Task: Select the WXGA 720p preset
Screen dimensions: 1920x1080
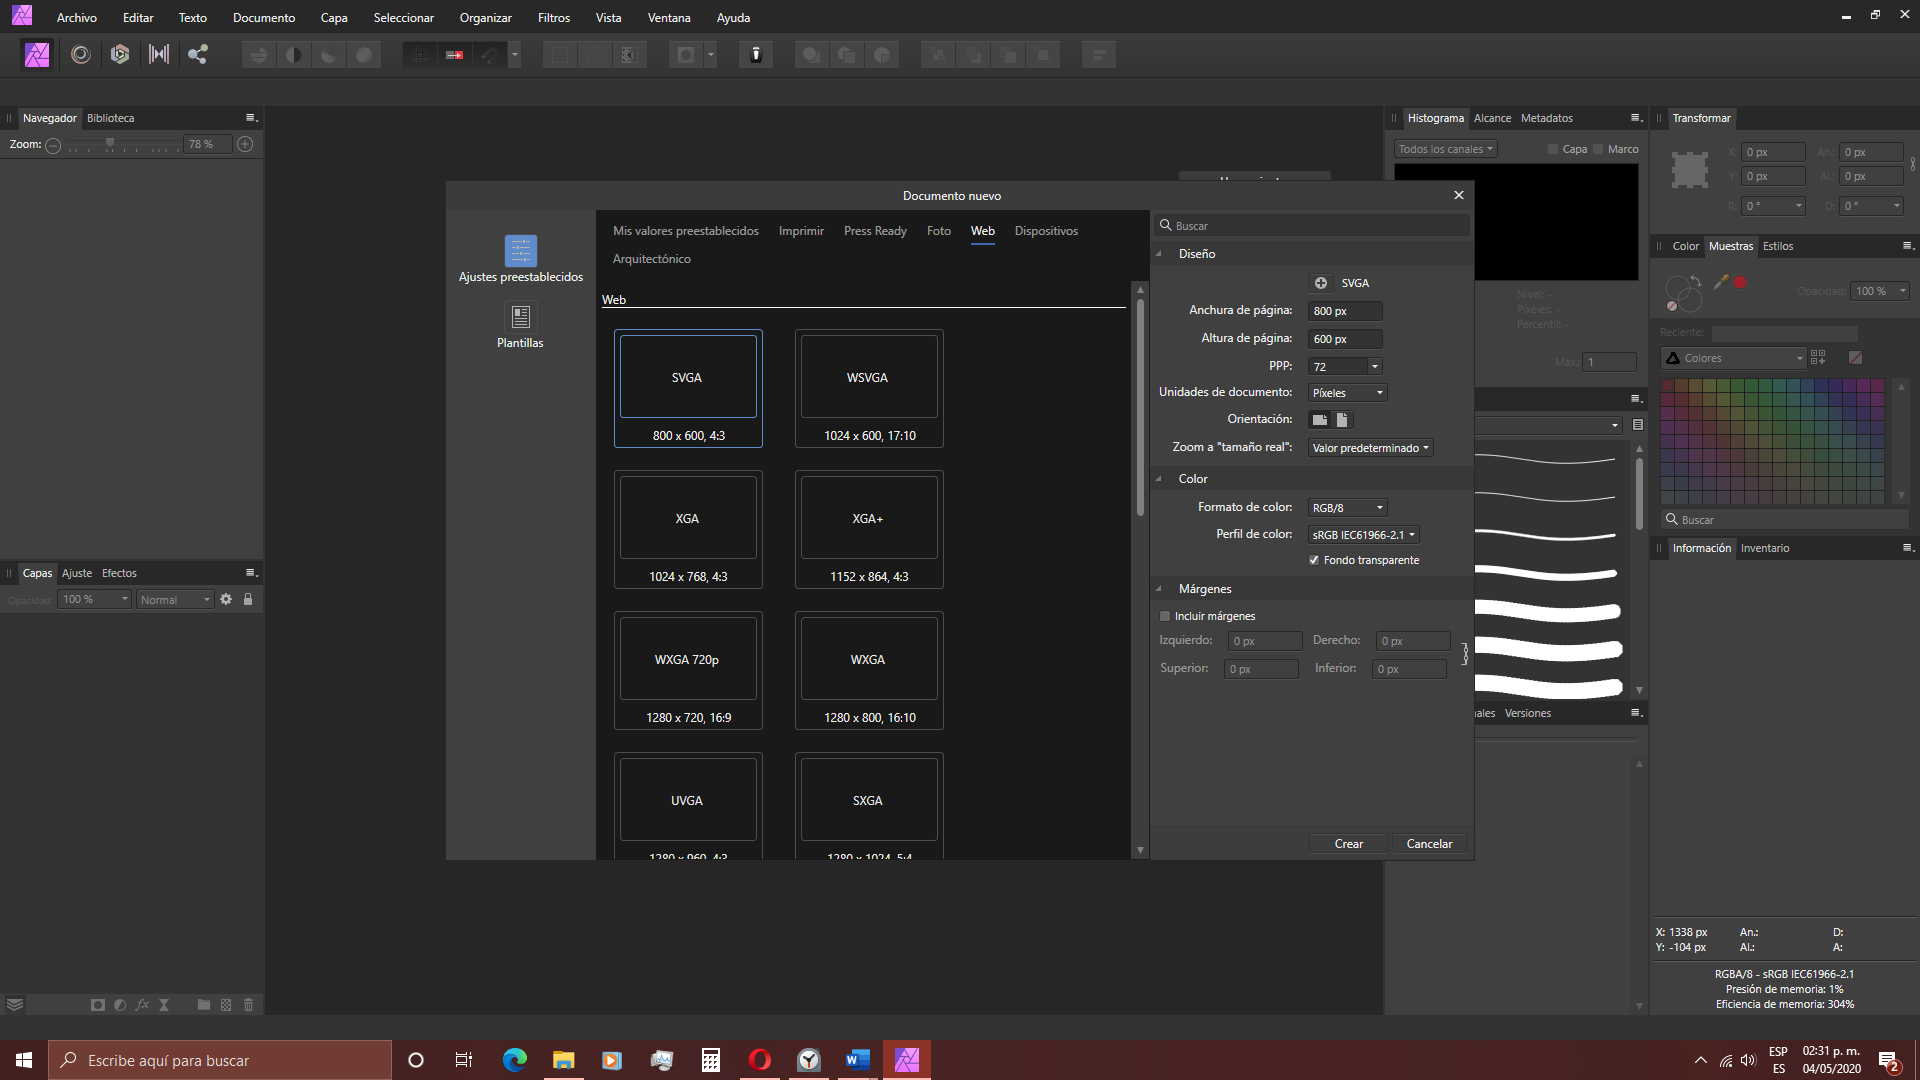Action: coord(688,671)
